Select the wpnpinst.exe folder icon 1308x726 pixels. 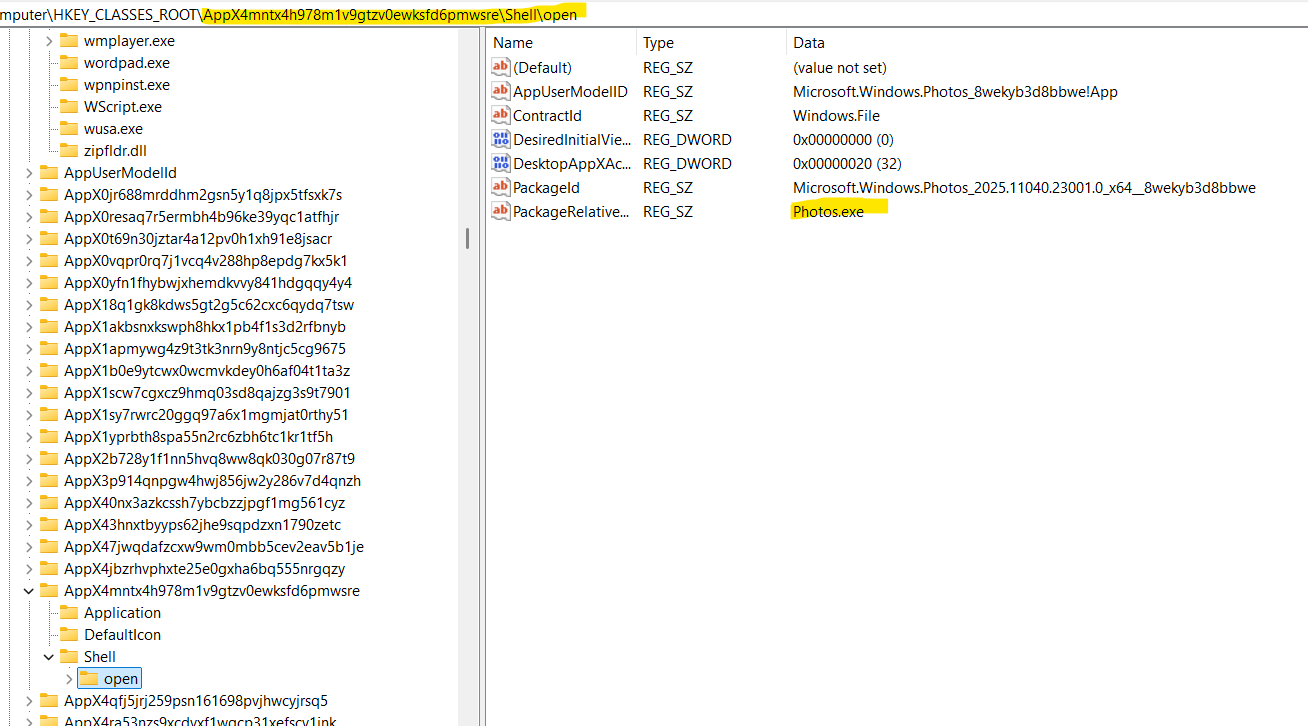tap(69, 85)
